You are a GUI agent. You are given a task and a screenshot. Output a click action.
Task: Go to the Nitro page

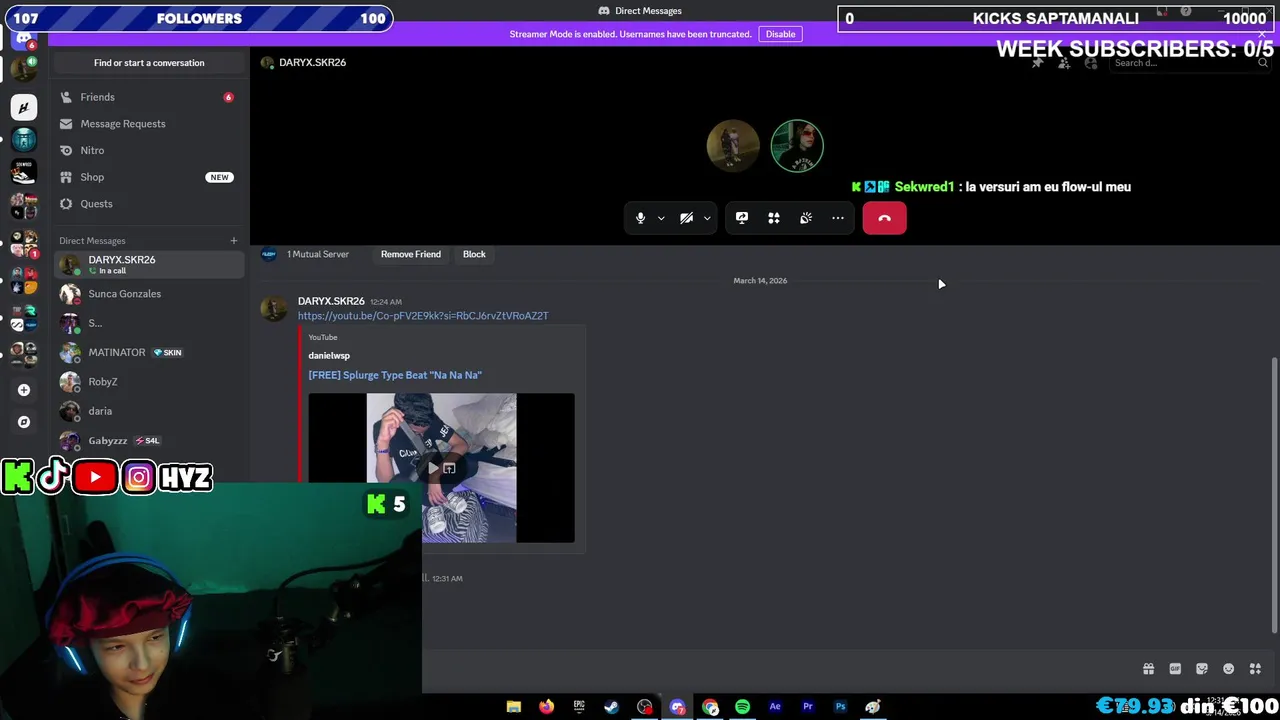[149, 150]
